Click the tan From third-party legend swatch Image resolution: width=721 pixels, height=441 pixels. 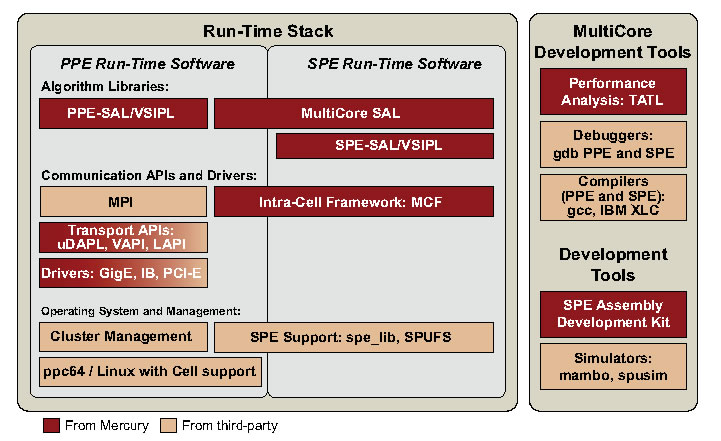168,425
